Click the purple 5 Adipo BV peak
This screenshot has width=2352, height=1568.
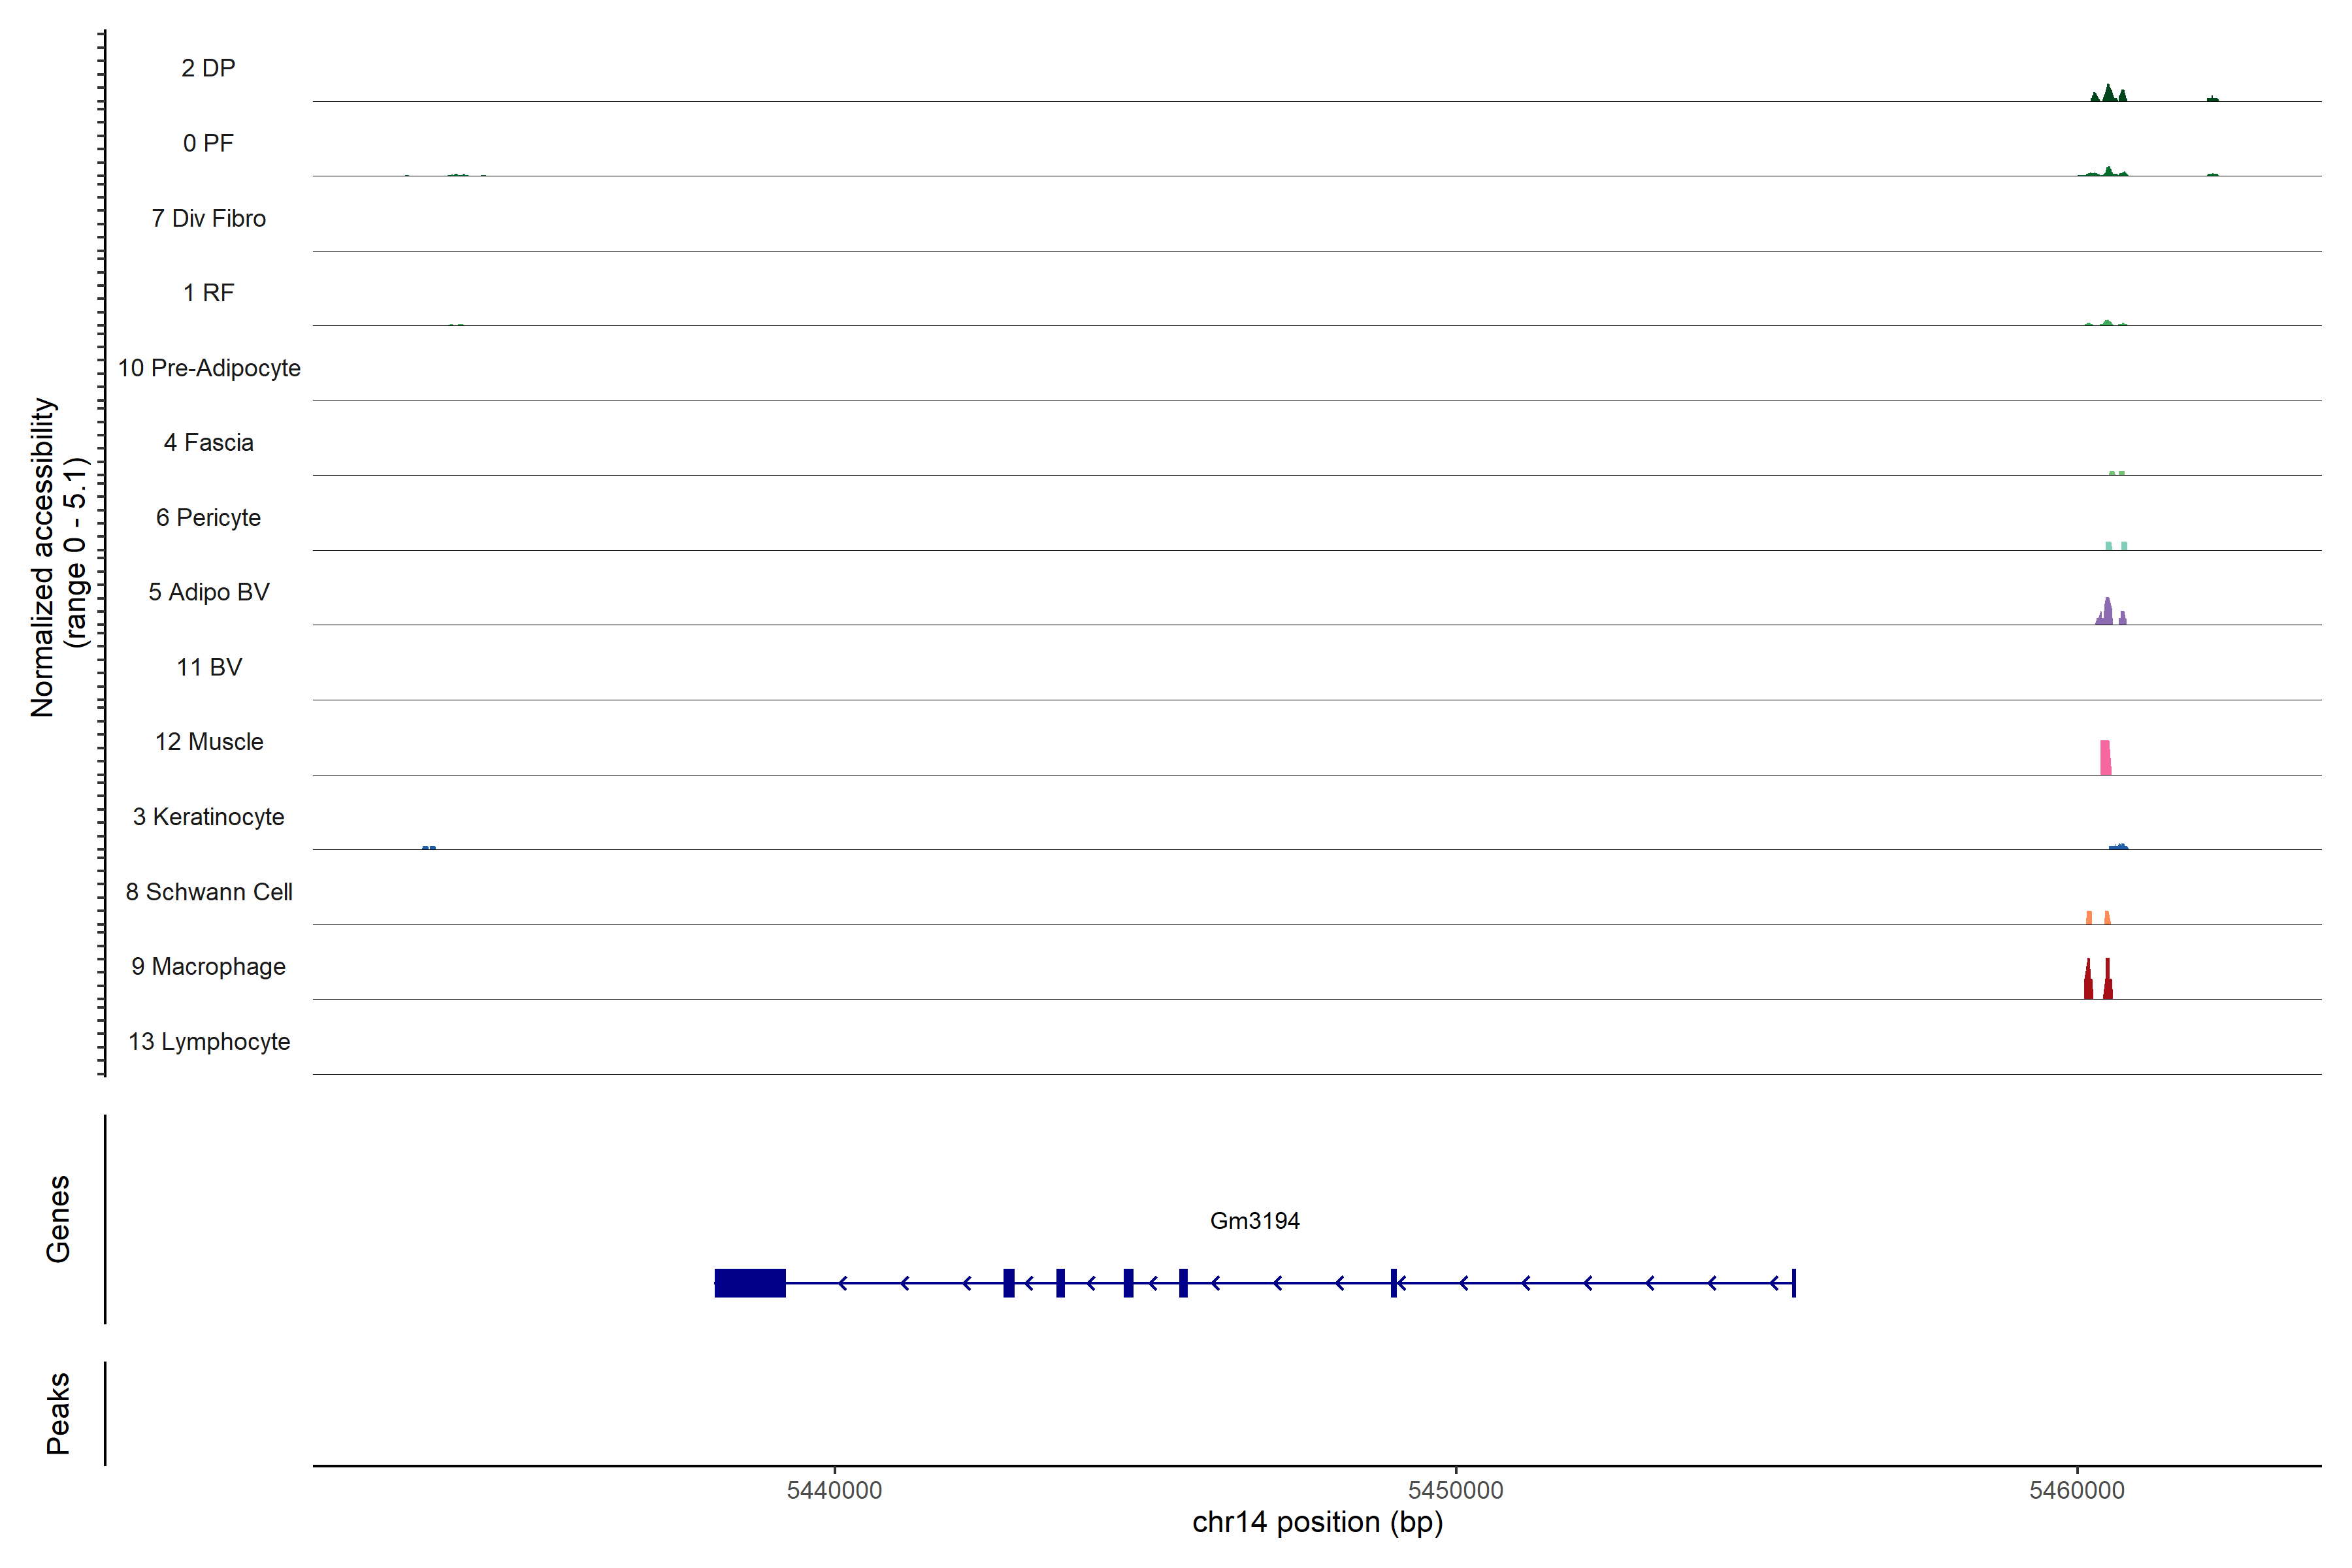click(x=2108, y=612)
